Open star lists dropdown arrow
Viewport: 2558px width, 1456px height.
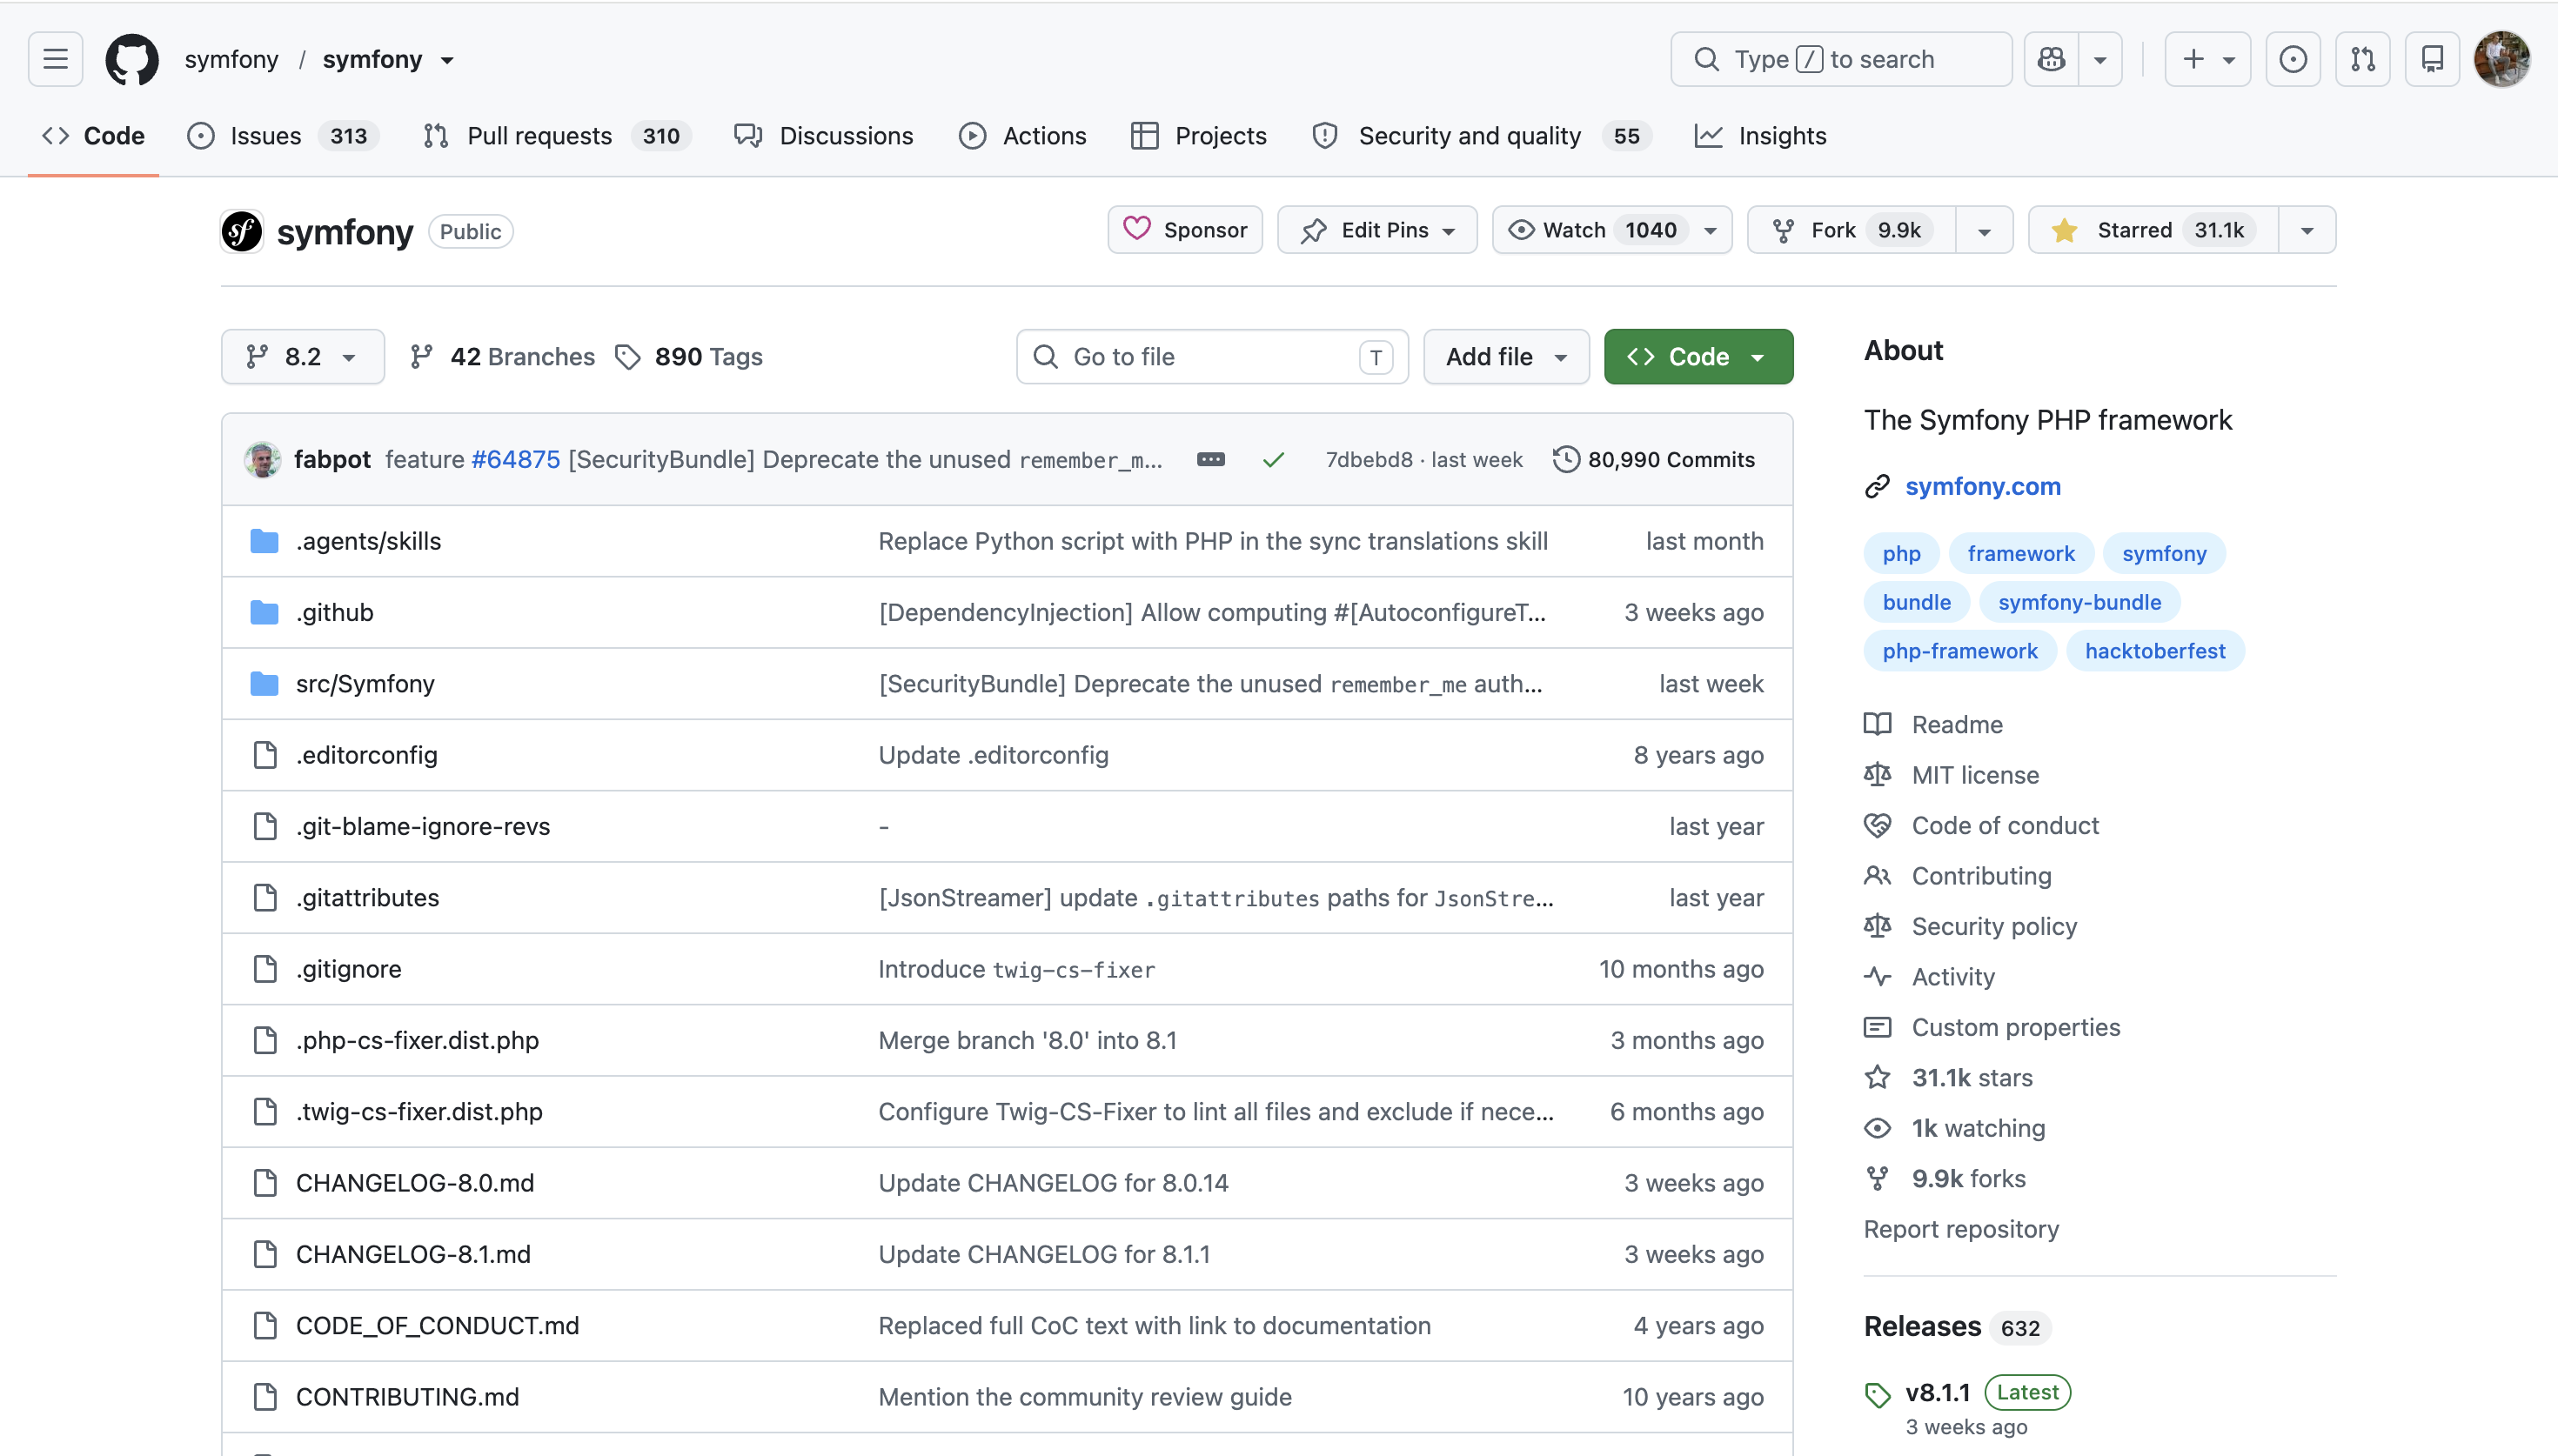click(2307, 230)
